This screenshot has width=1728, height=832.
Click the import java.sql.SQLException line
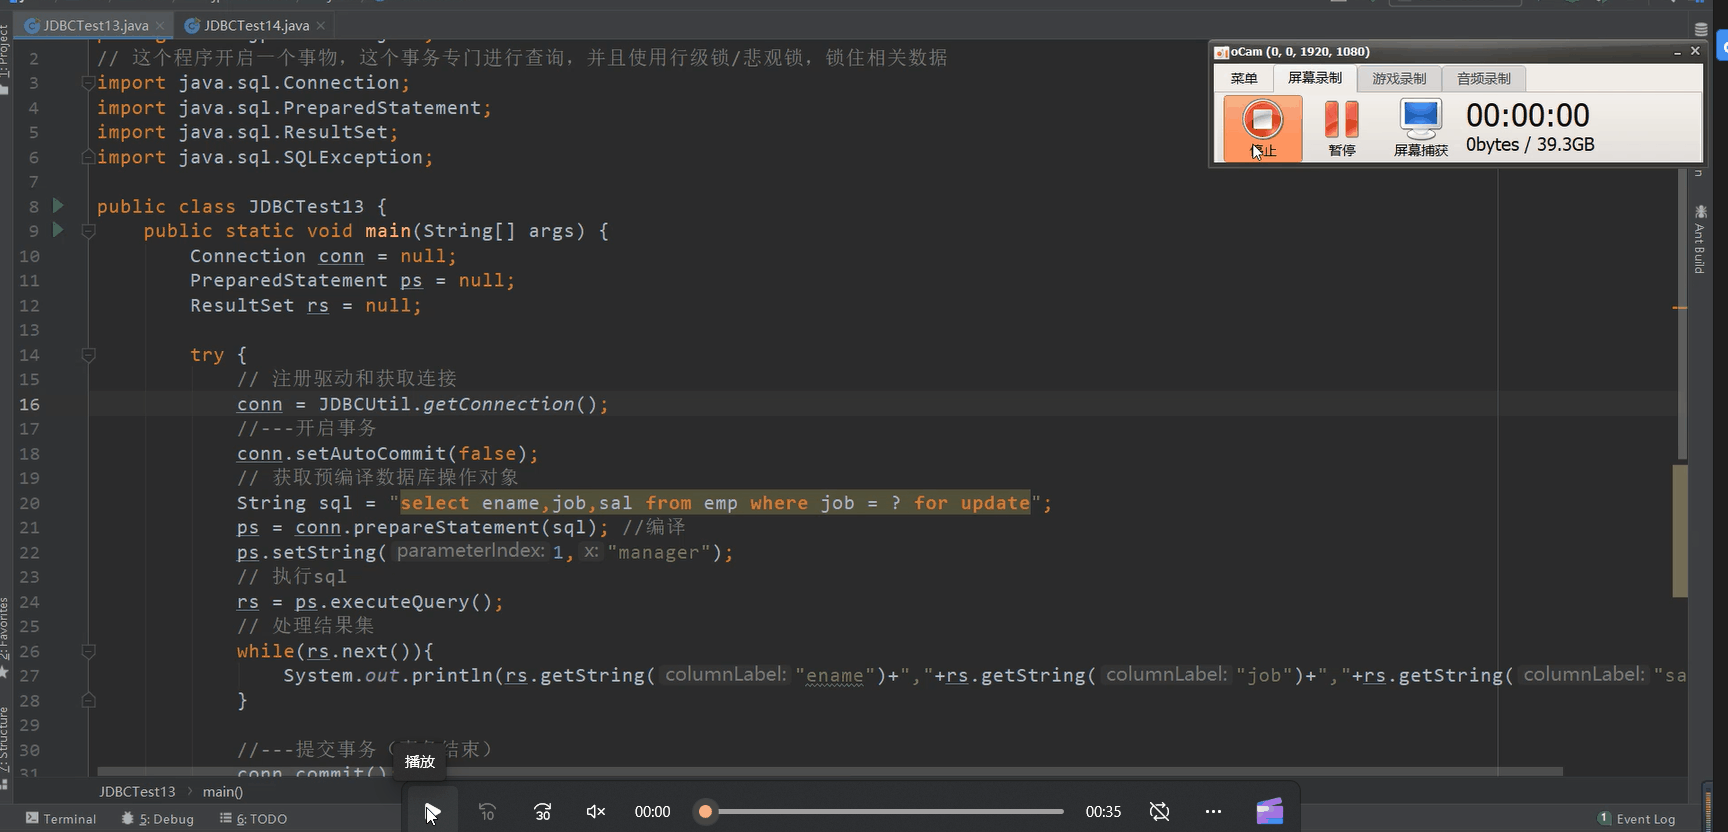click(265, 157)
